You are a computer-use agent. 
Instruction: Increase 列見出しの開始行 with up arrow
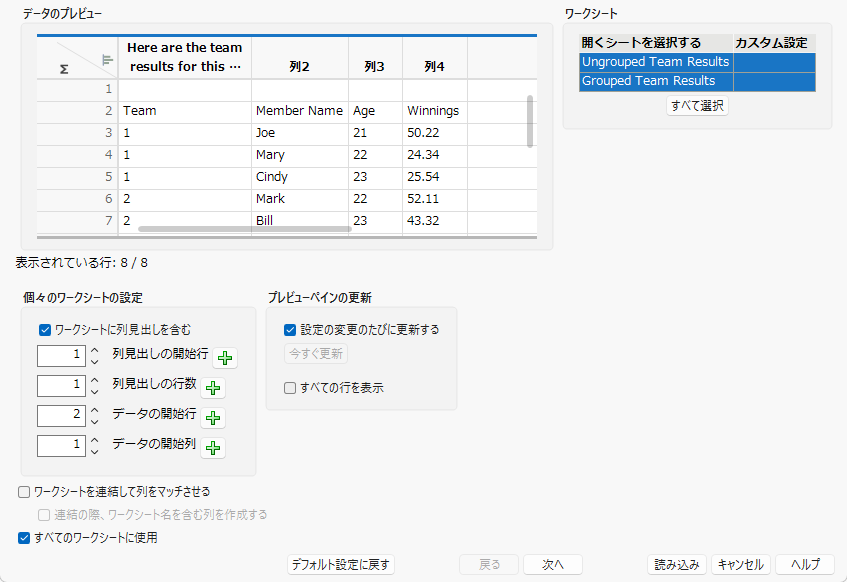[x=95, y=350]
